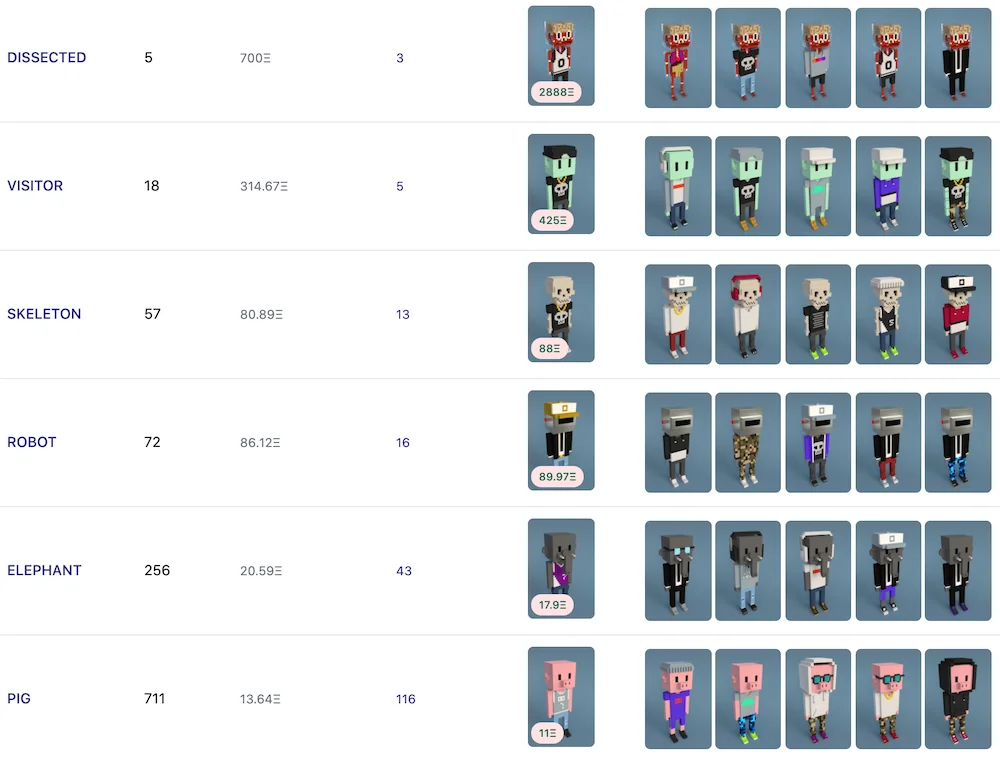Click the 43 listings count for Elephant
The image size is (1000, 757).
coord(404,571)
